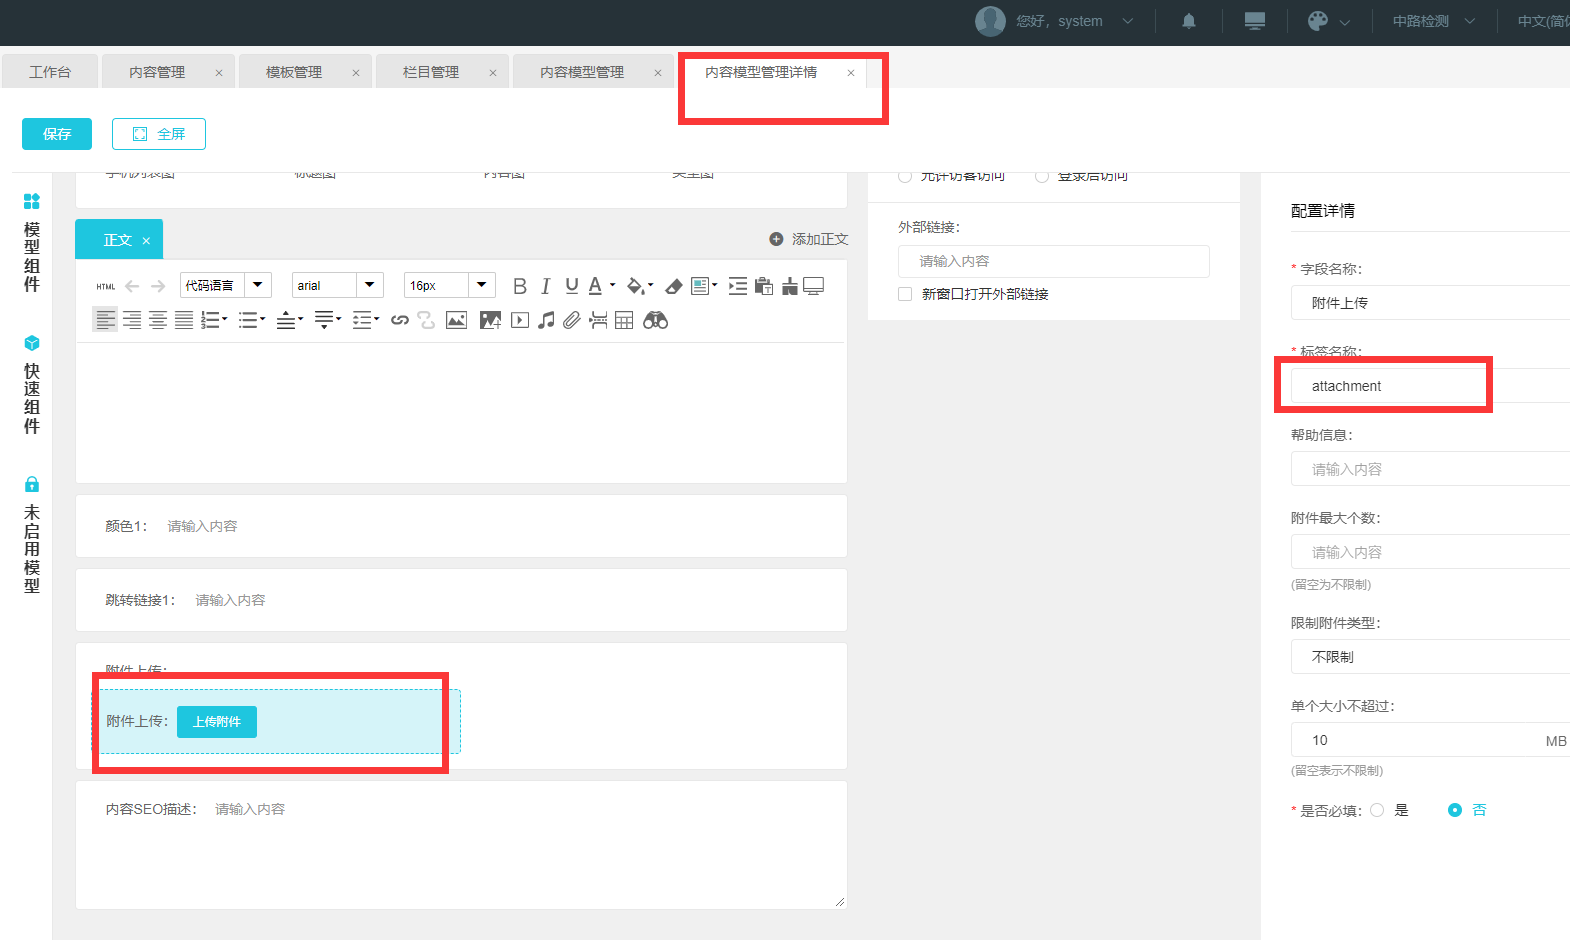Open find and replace binoculars icon
The image size is (1570, 940).
655,320
